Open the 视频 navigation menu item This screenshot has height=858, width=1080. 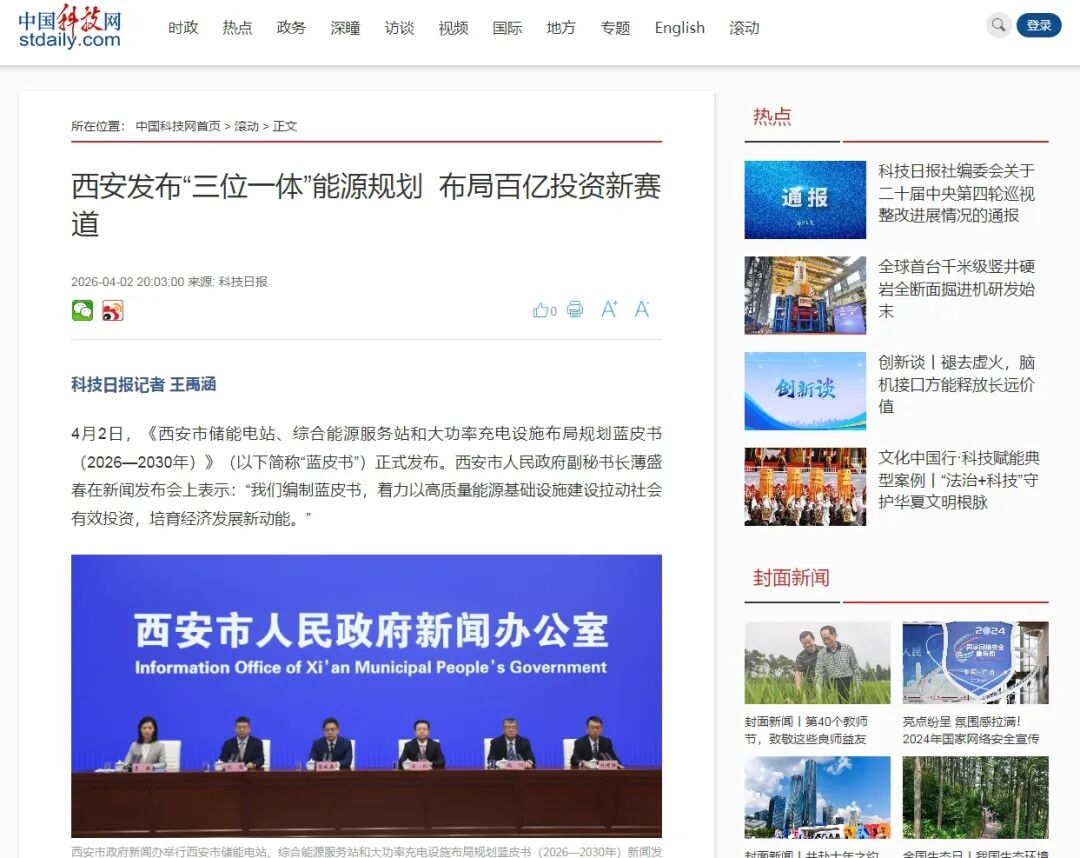(x=453, y=28)
